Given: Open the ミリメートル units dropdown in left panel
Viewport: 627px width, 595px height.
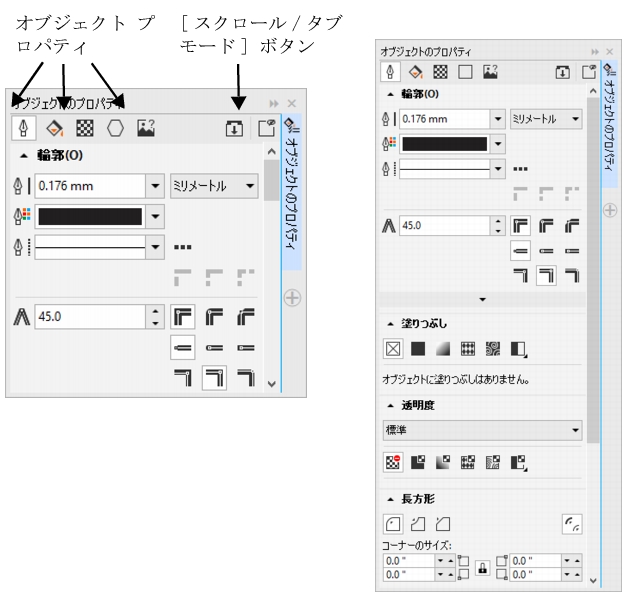Looking at the screenshot, I should pyautogui.click(x=214, y=186).
